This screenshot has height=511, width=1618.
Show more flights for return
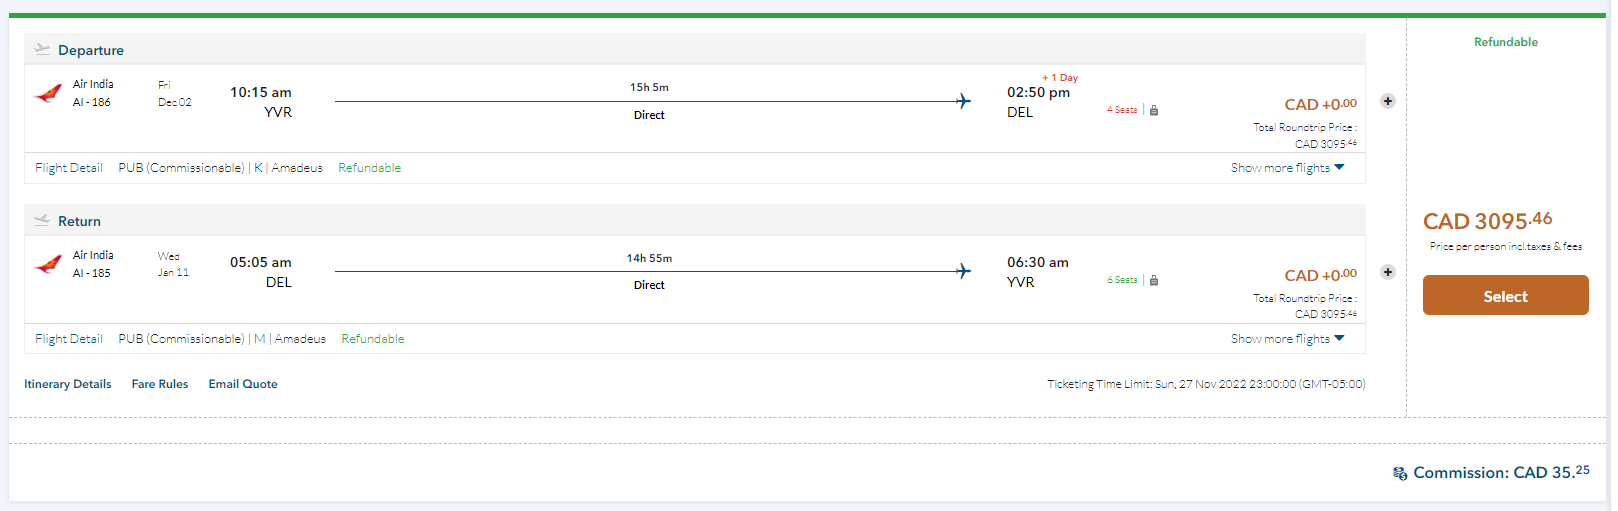point(1287,339)
